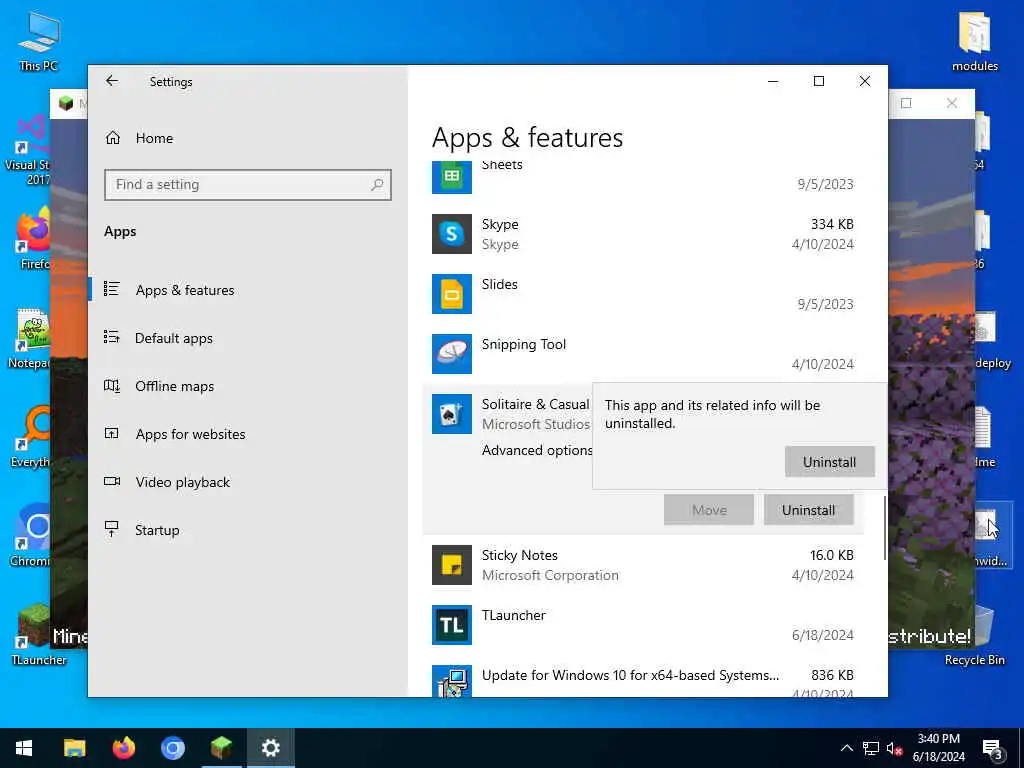Image resolution: width=1024 pixels, height=768 pixels.
Task: Click the network tray icon
Action: pos(871,748)
